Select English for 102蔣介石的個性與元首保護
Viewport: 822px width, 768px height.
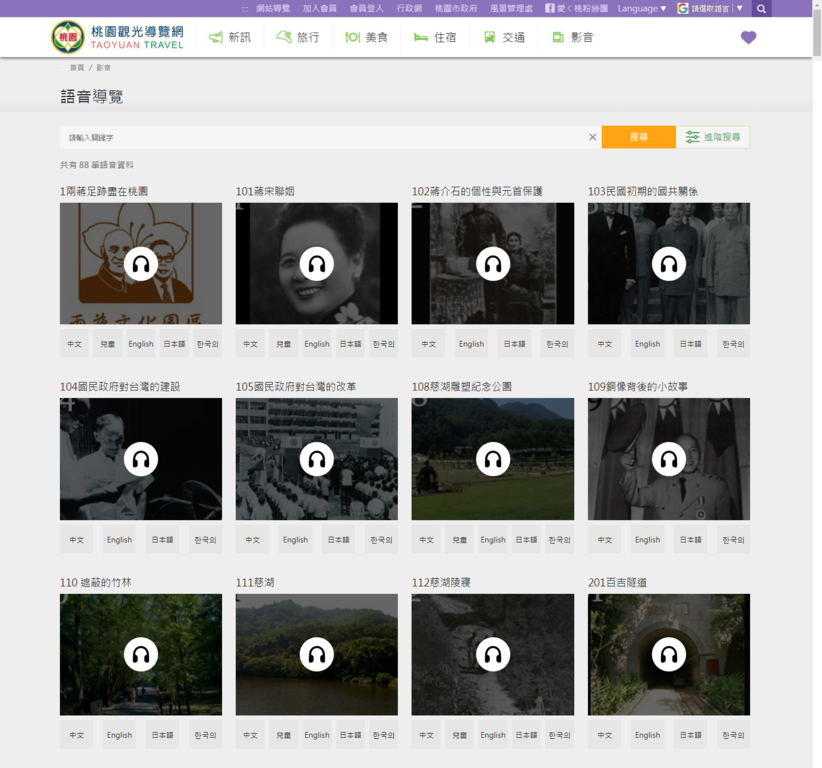471,344
